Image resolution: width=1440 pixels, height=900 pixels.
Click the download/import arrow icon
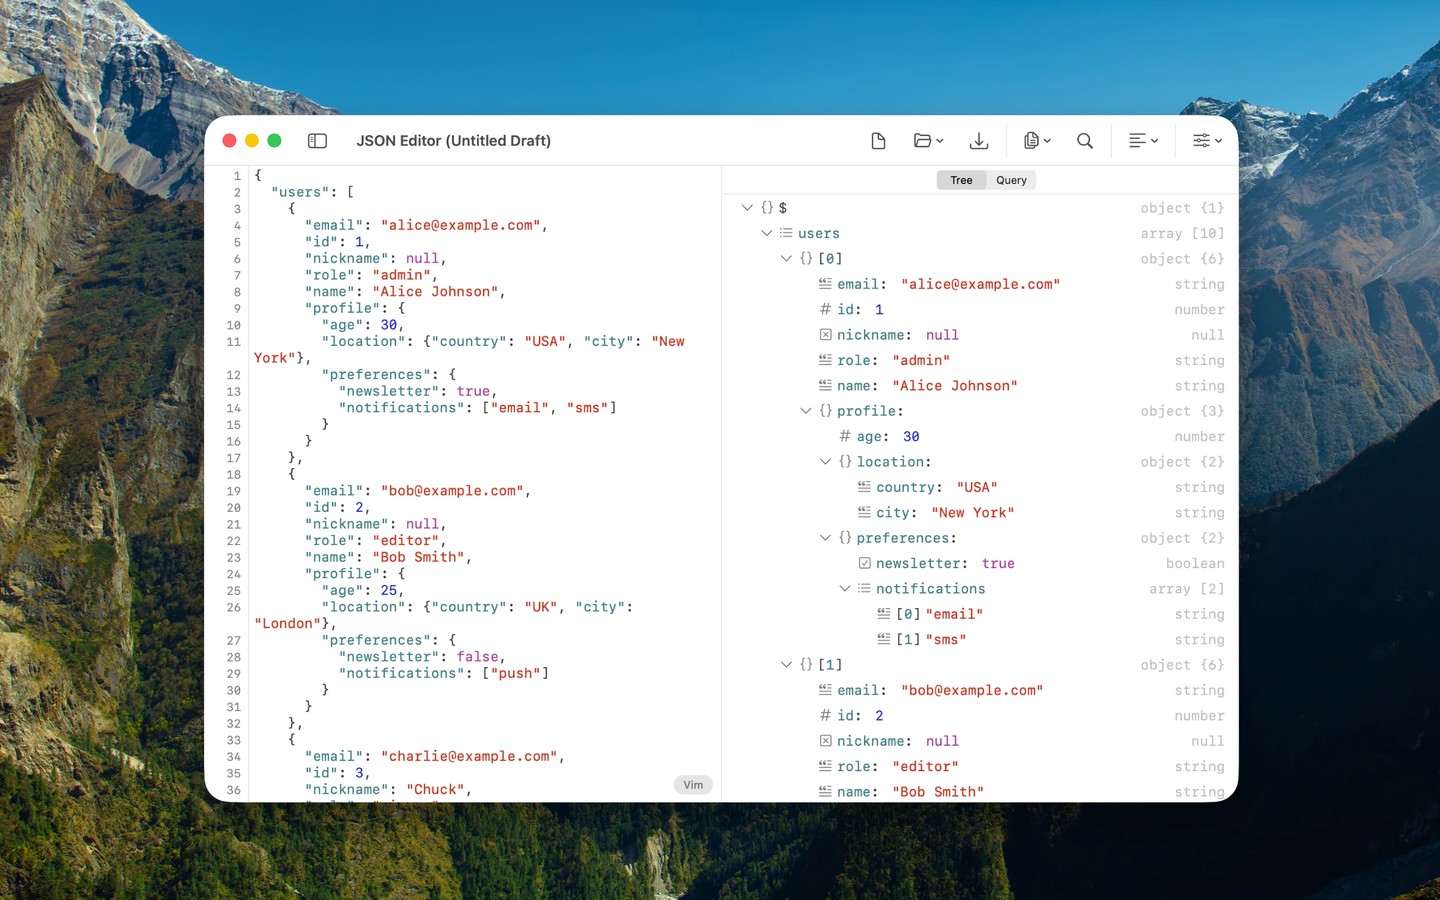pos(979,141)
